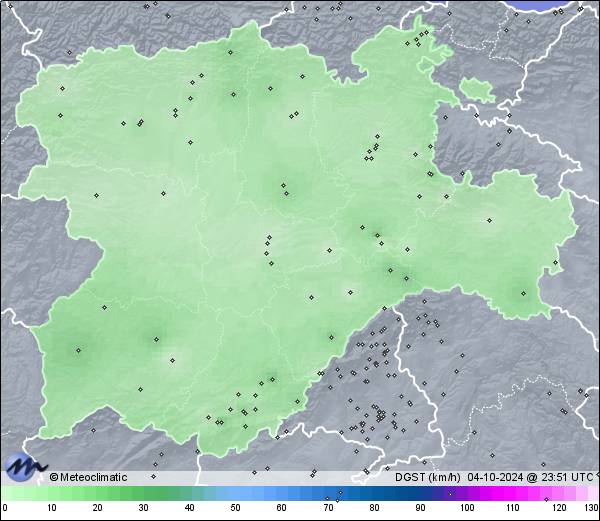600x521 pixels.
Task: Click the Meteoclimatic wave logo
Action: [x=25, y=467]
